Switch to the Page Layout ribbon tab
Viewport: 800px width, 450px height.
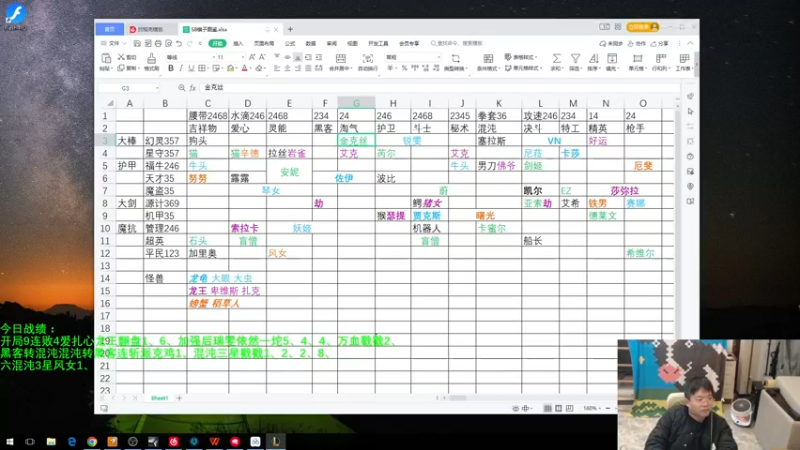(264, 43)
